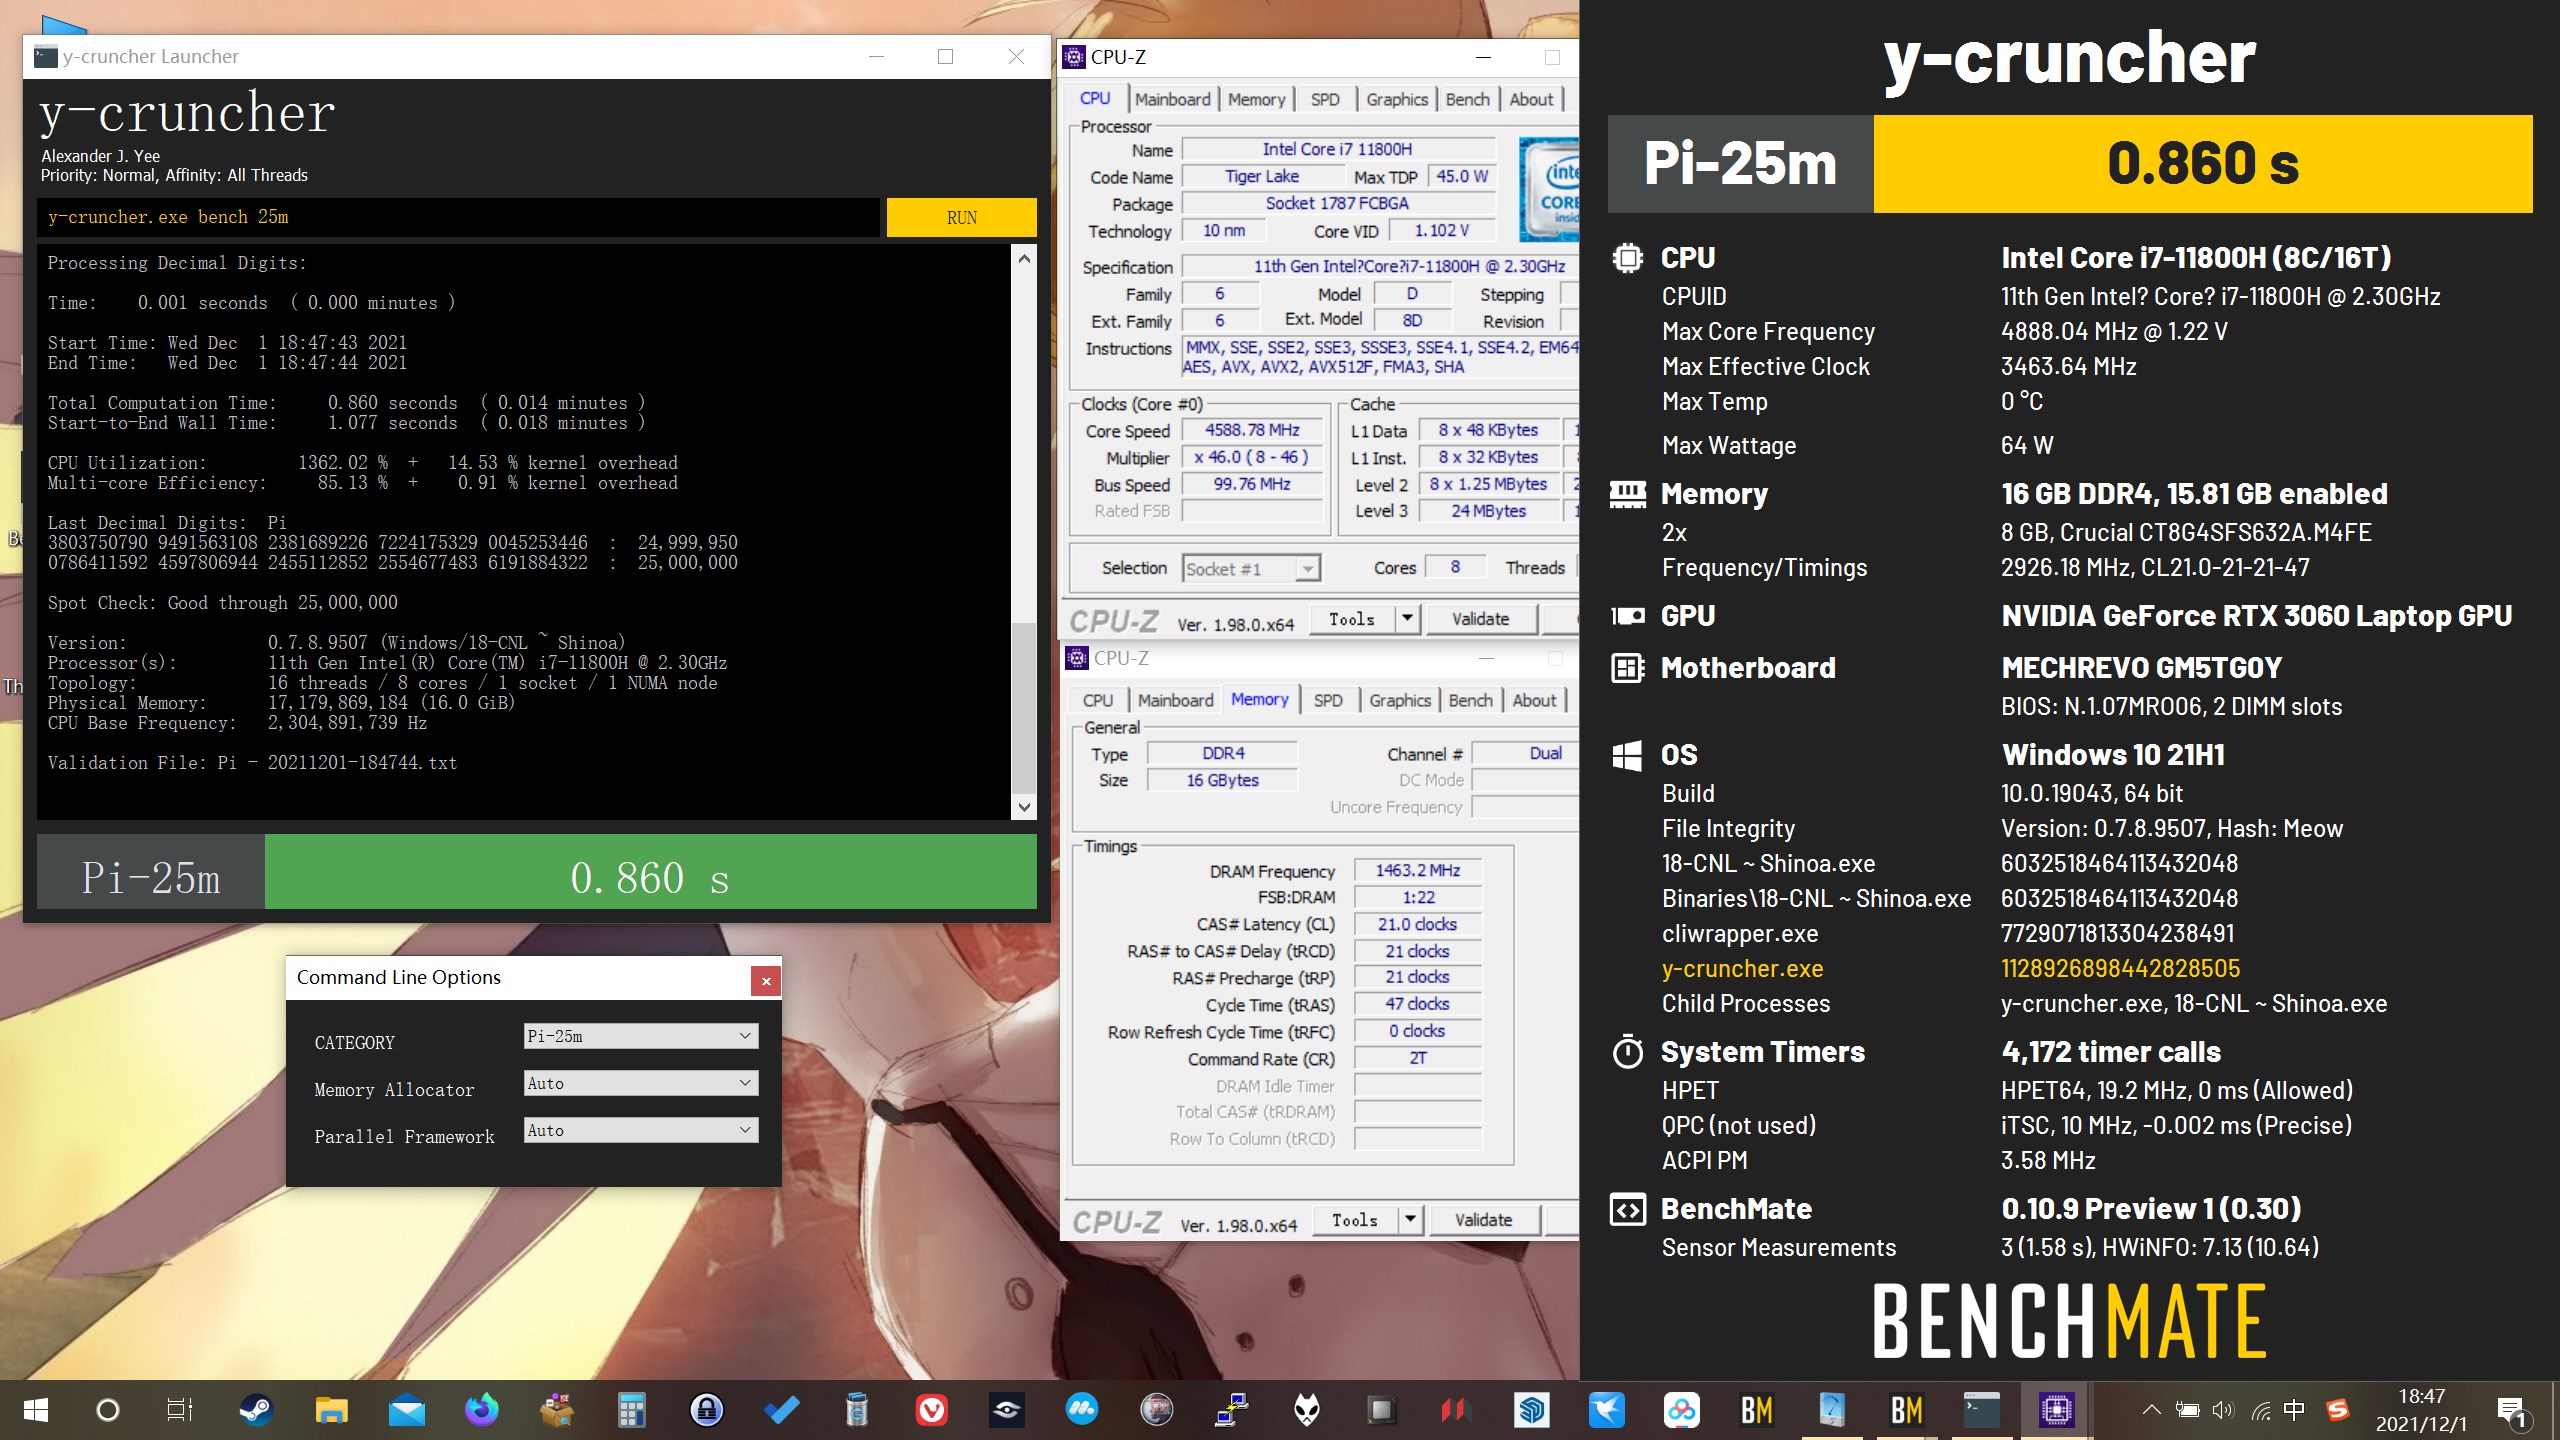
Task: Switch to first BenchMate BM taskbar icon
Action: click(x=1757, y=1410)
